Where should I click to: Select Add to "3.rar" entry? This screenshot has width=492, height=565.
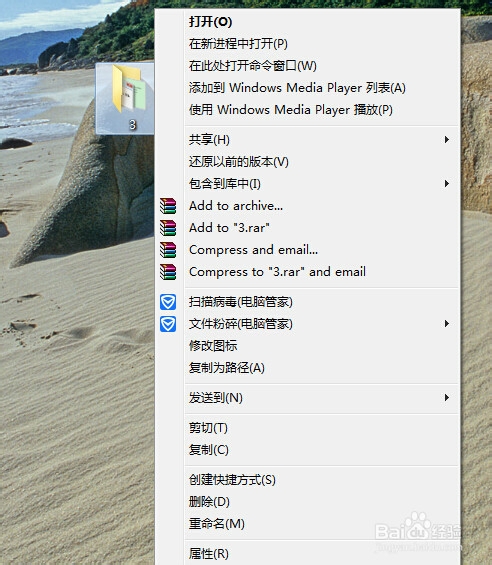tap(308, 228)
